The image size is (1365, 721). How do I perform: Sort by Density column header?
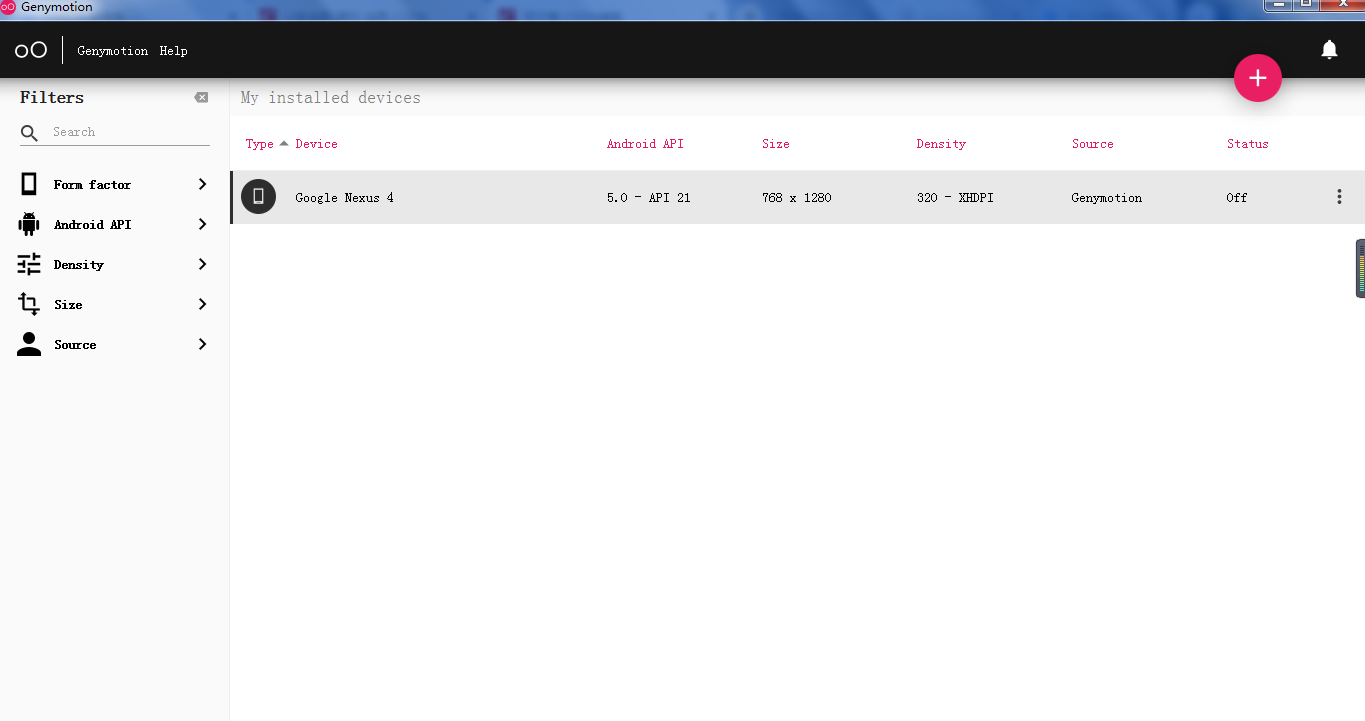(941, 144)
